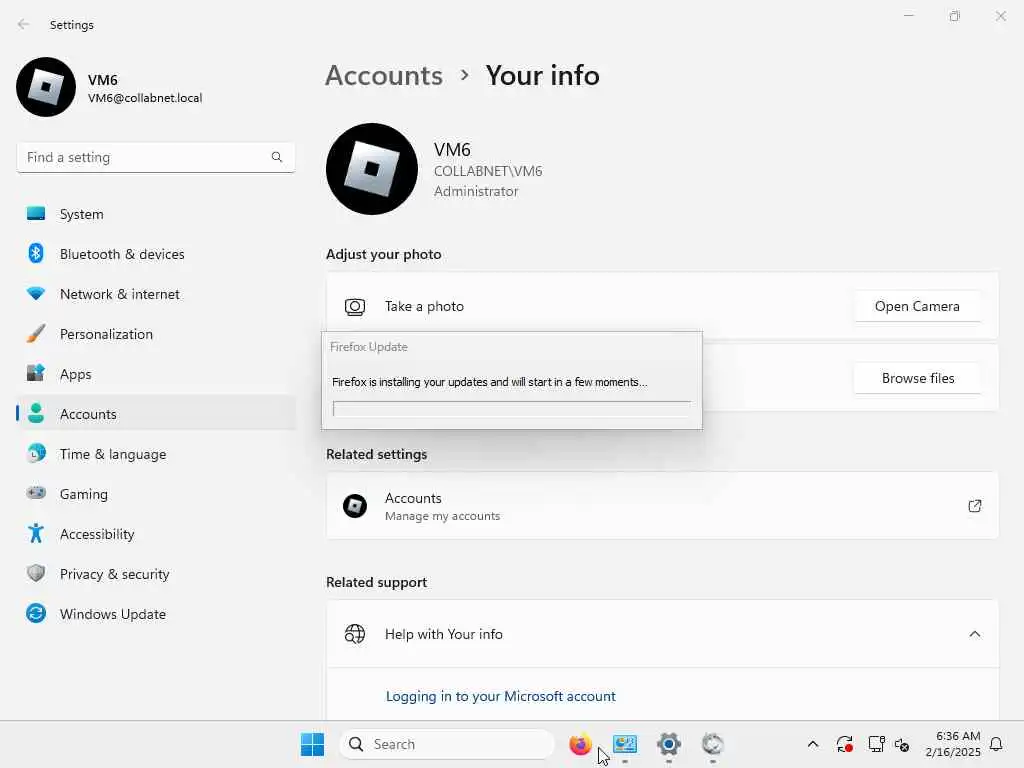Click the sync tray icon with red dot
Screen dimensions: 1024x768
[844, 744]
